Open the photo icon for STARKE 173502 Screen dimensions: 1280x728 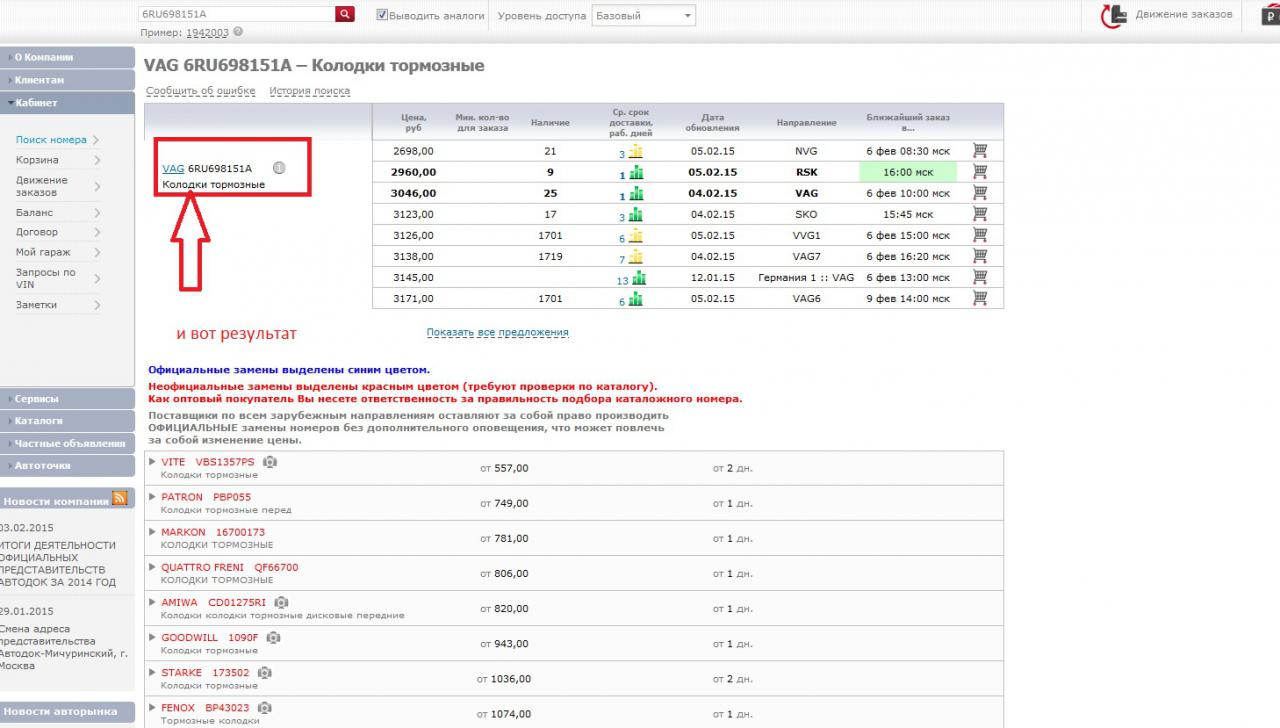coord(265,673)
